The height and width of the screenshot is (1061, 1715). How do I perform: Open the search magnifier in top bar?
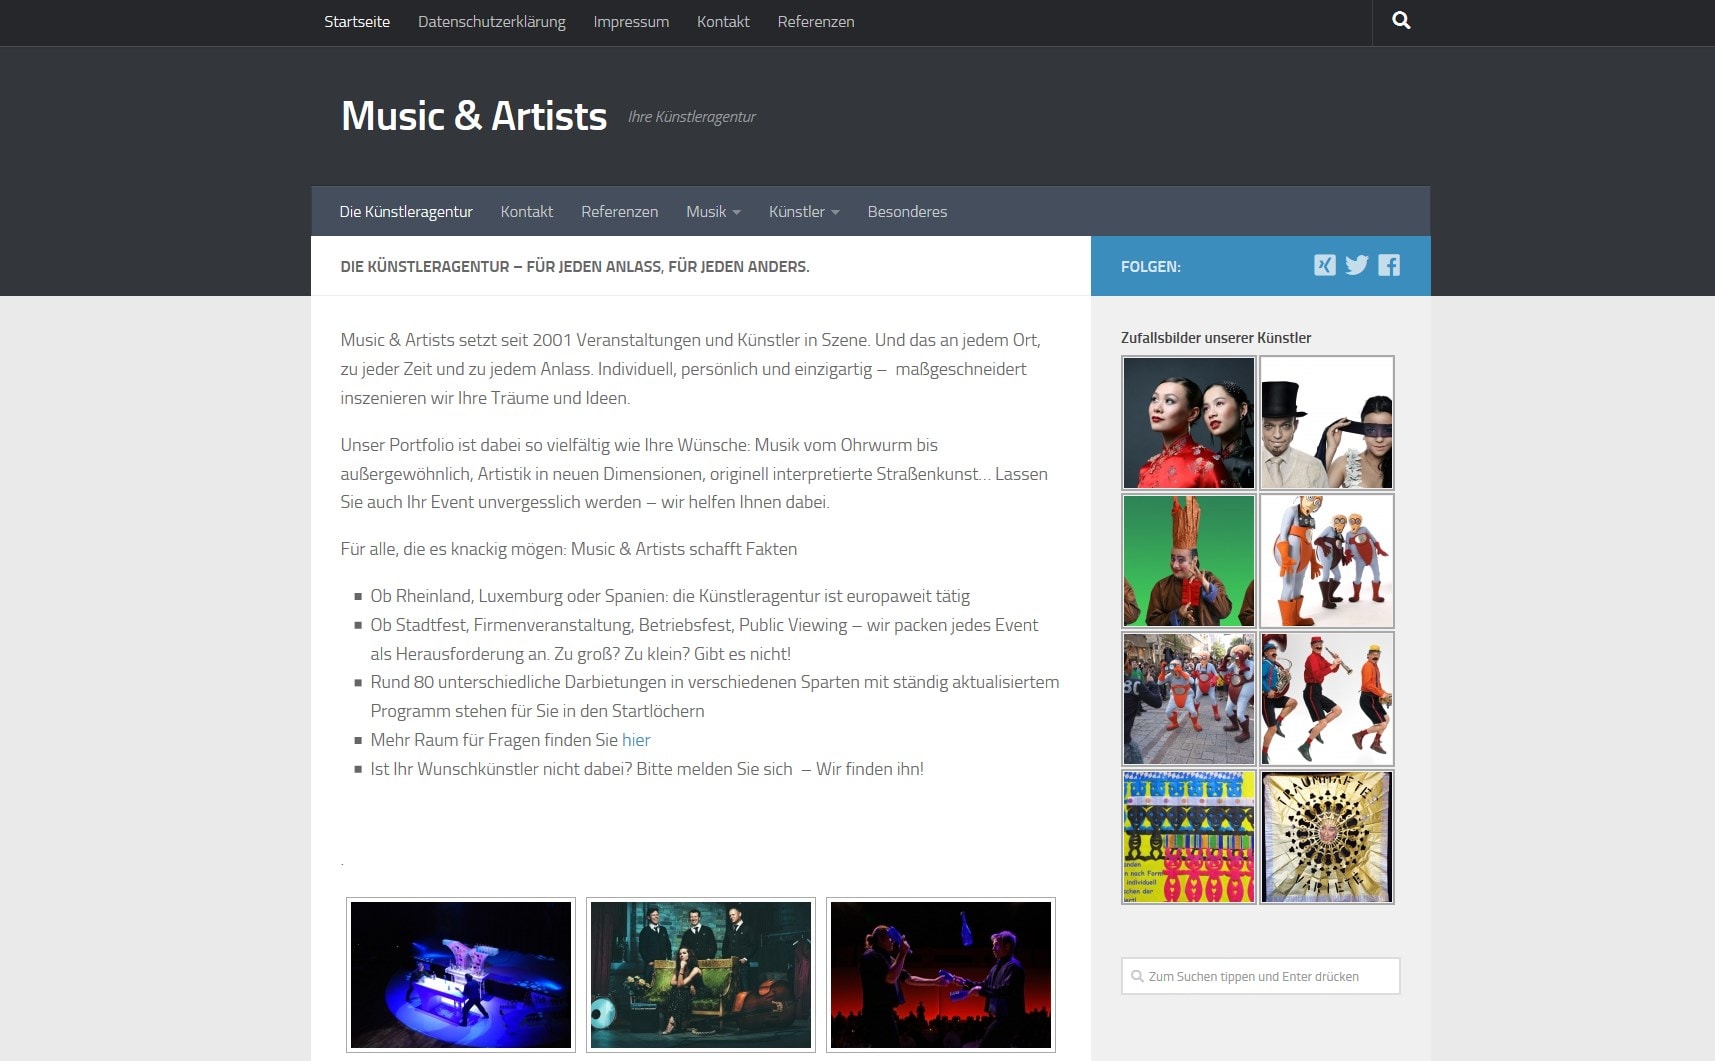pyautogui.click(x=1401, y=20)
